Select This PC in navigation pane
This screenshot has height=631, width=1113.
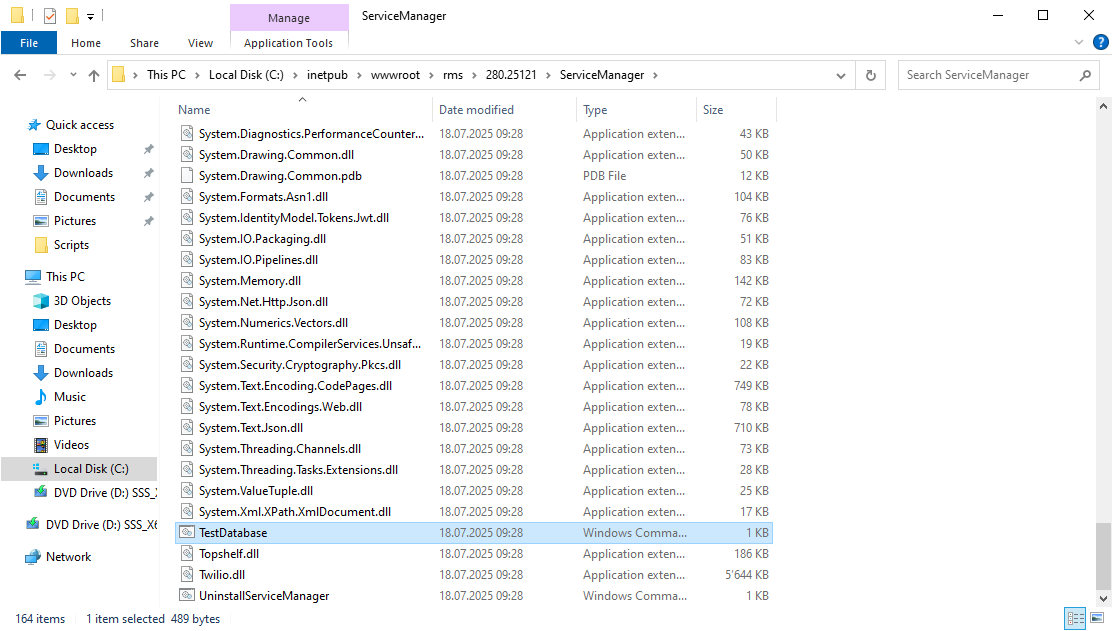(65, 277)
